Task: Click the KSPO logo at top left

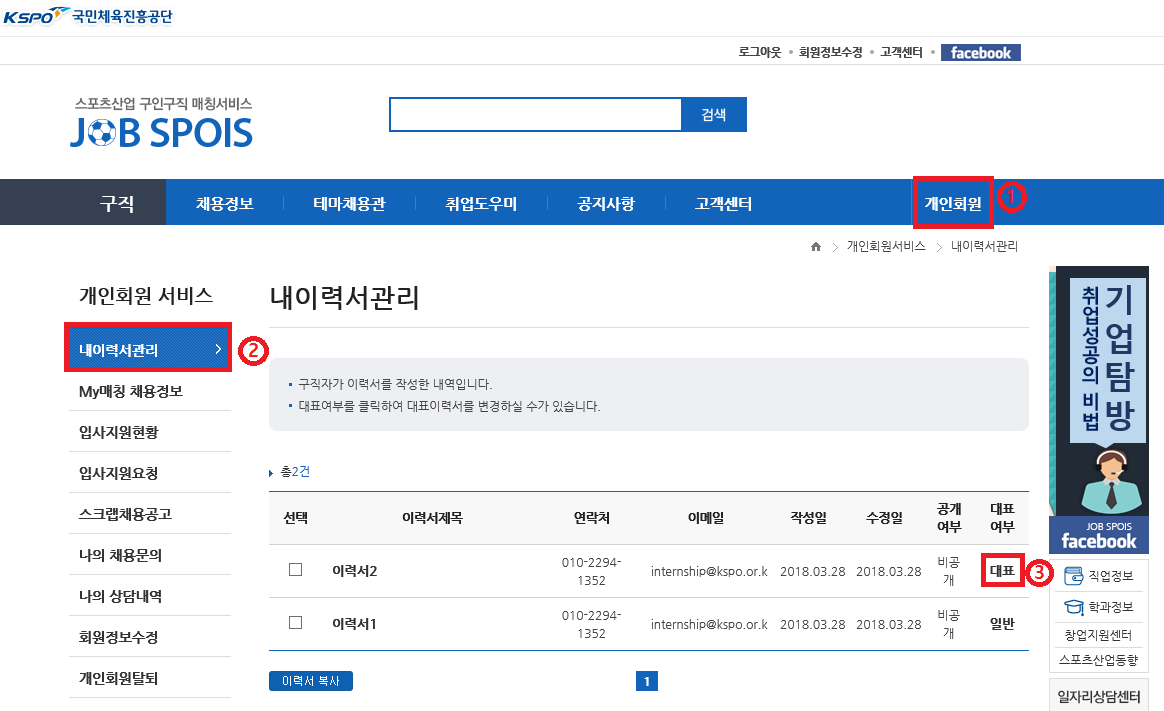Action: coord(88,17)
